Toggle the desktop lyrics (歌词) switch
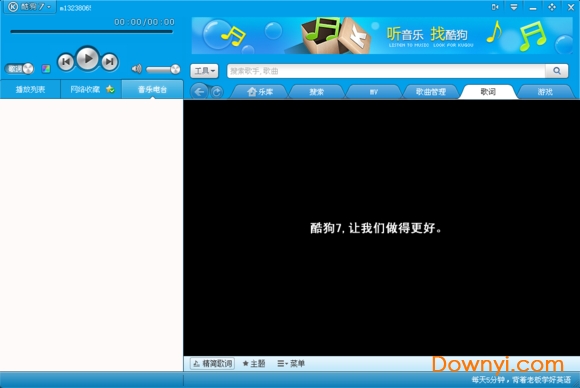 pyautogui.click(x=19, y=69)
